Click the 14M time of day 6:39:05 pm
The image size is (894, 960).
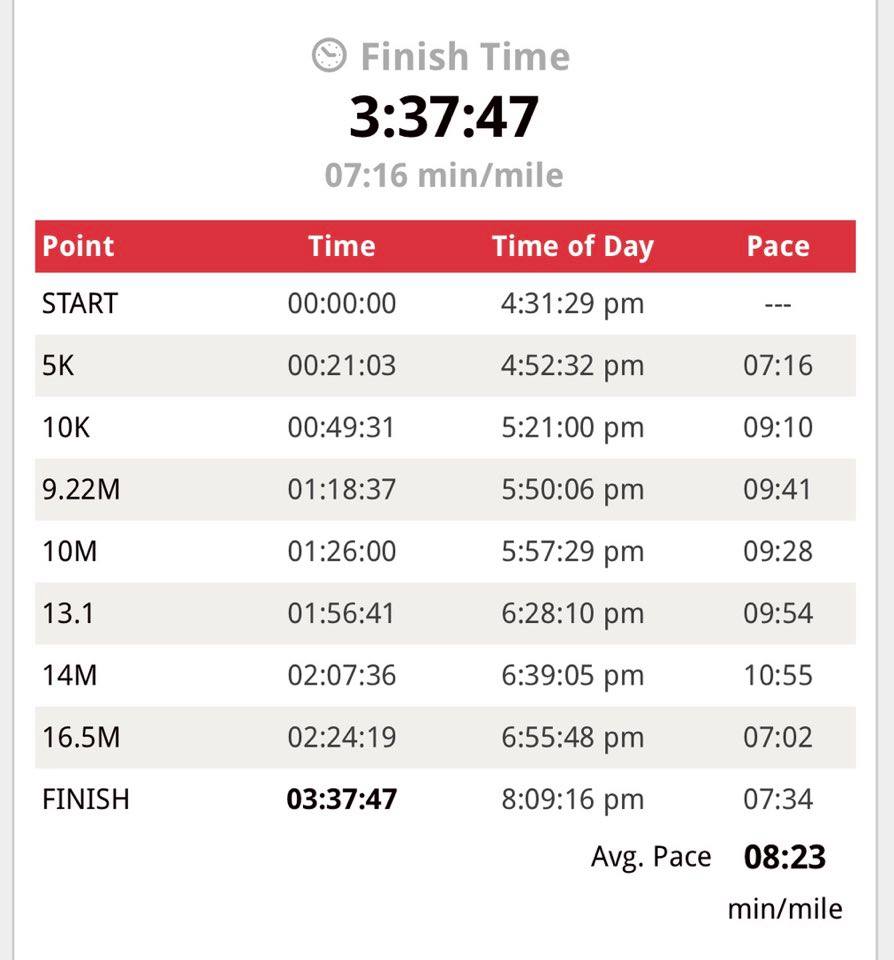coord(573,676)
